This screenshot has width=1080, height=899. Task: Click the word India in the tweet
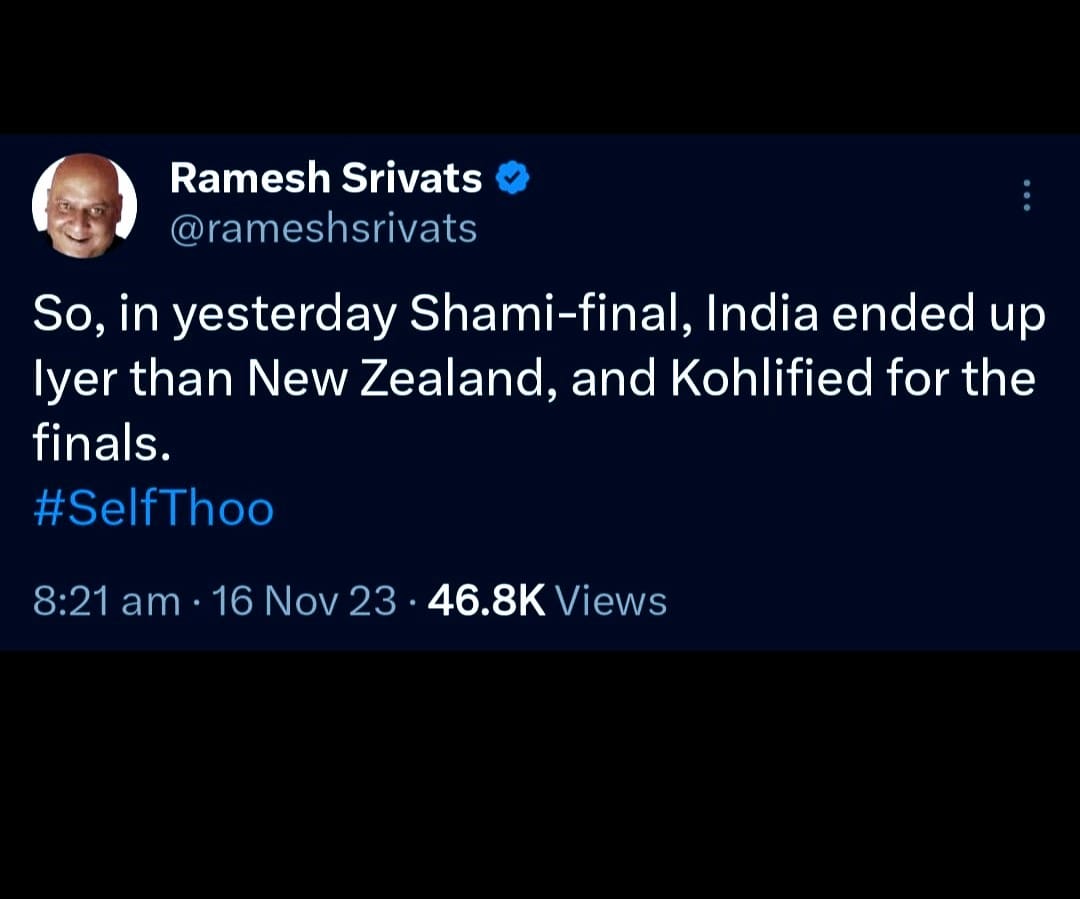coord(762,313)
